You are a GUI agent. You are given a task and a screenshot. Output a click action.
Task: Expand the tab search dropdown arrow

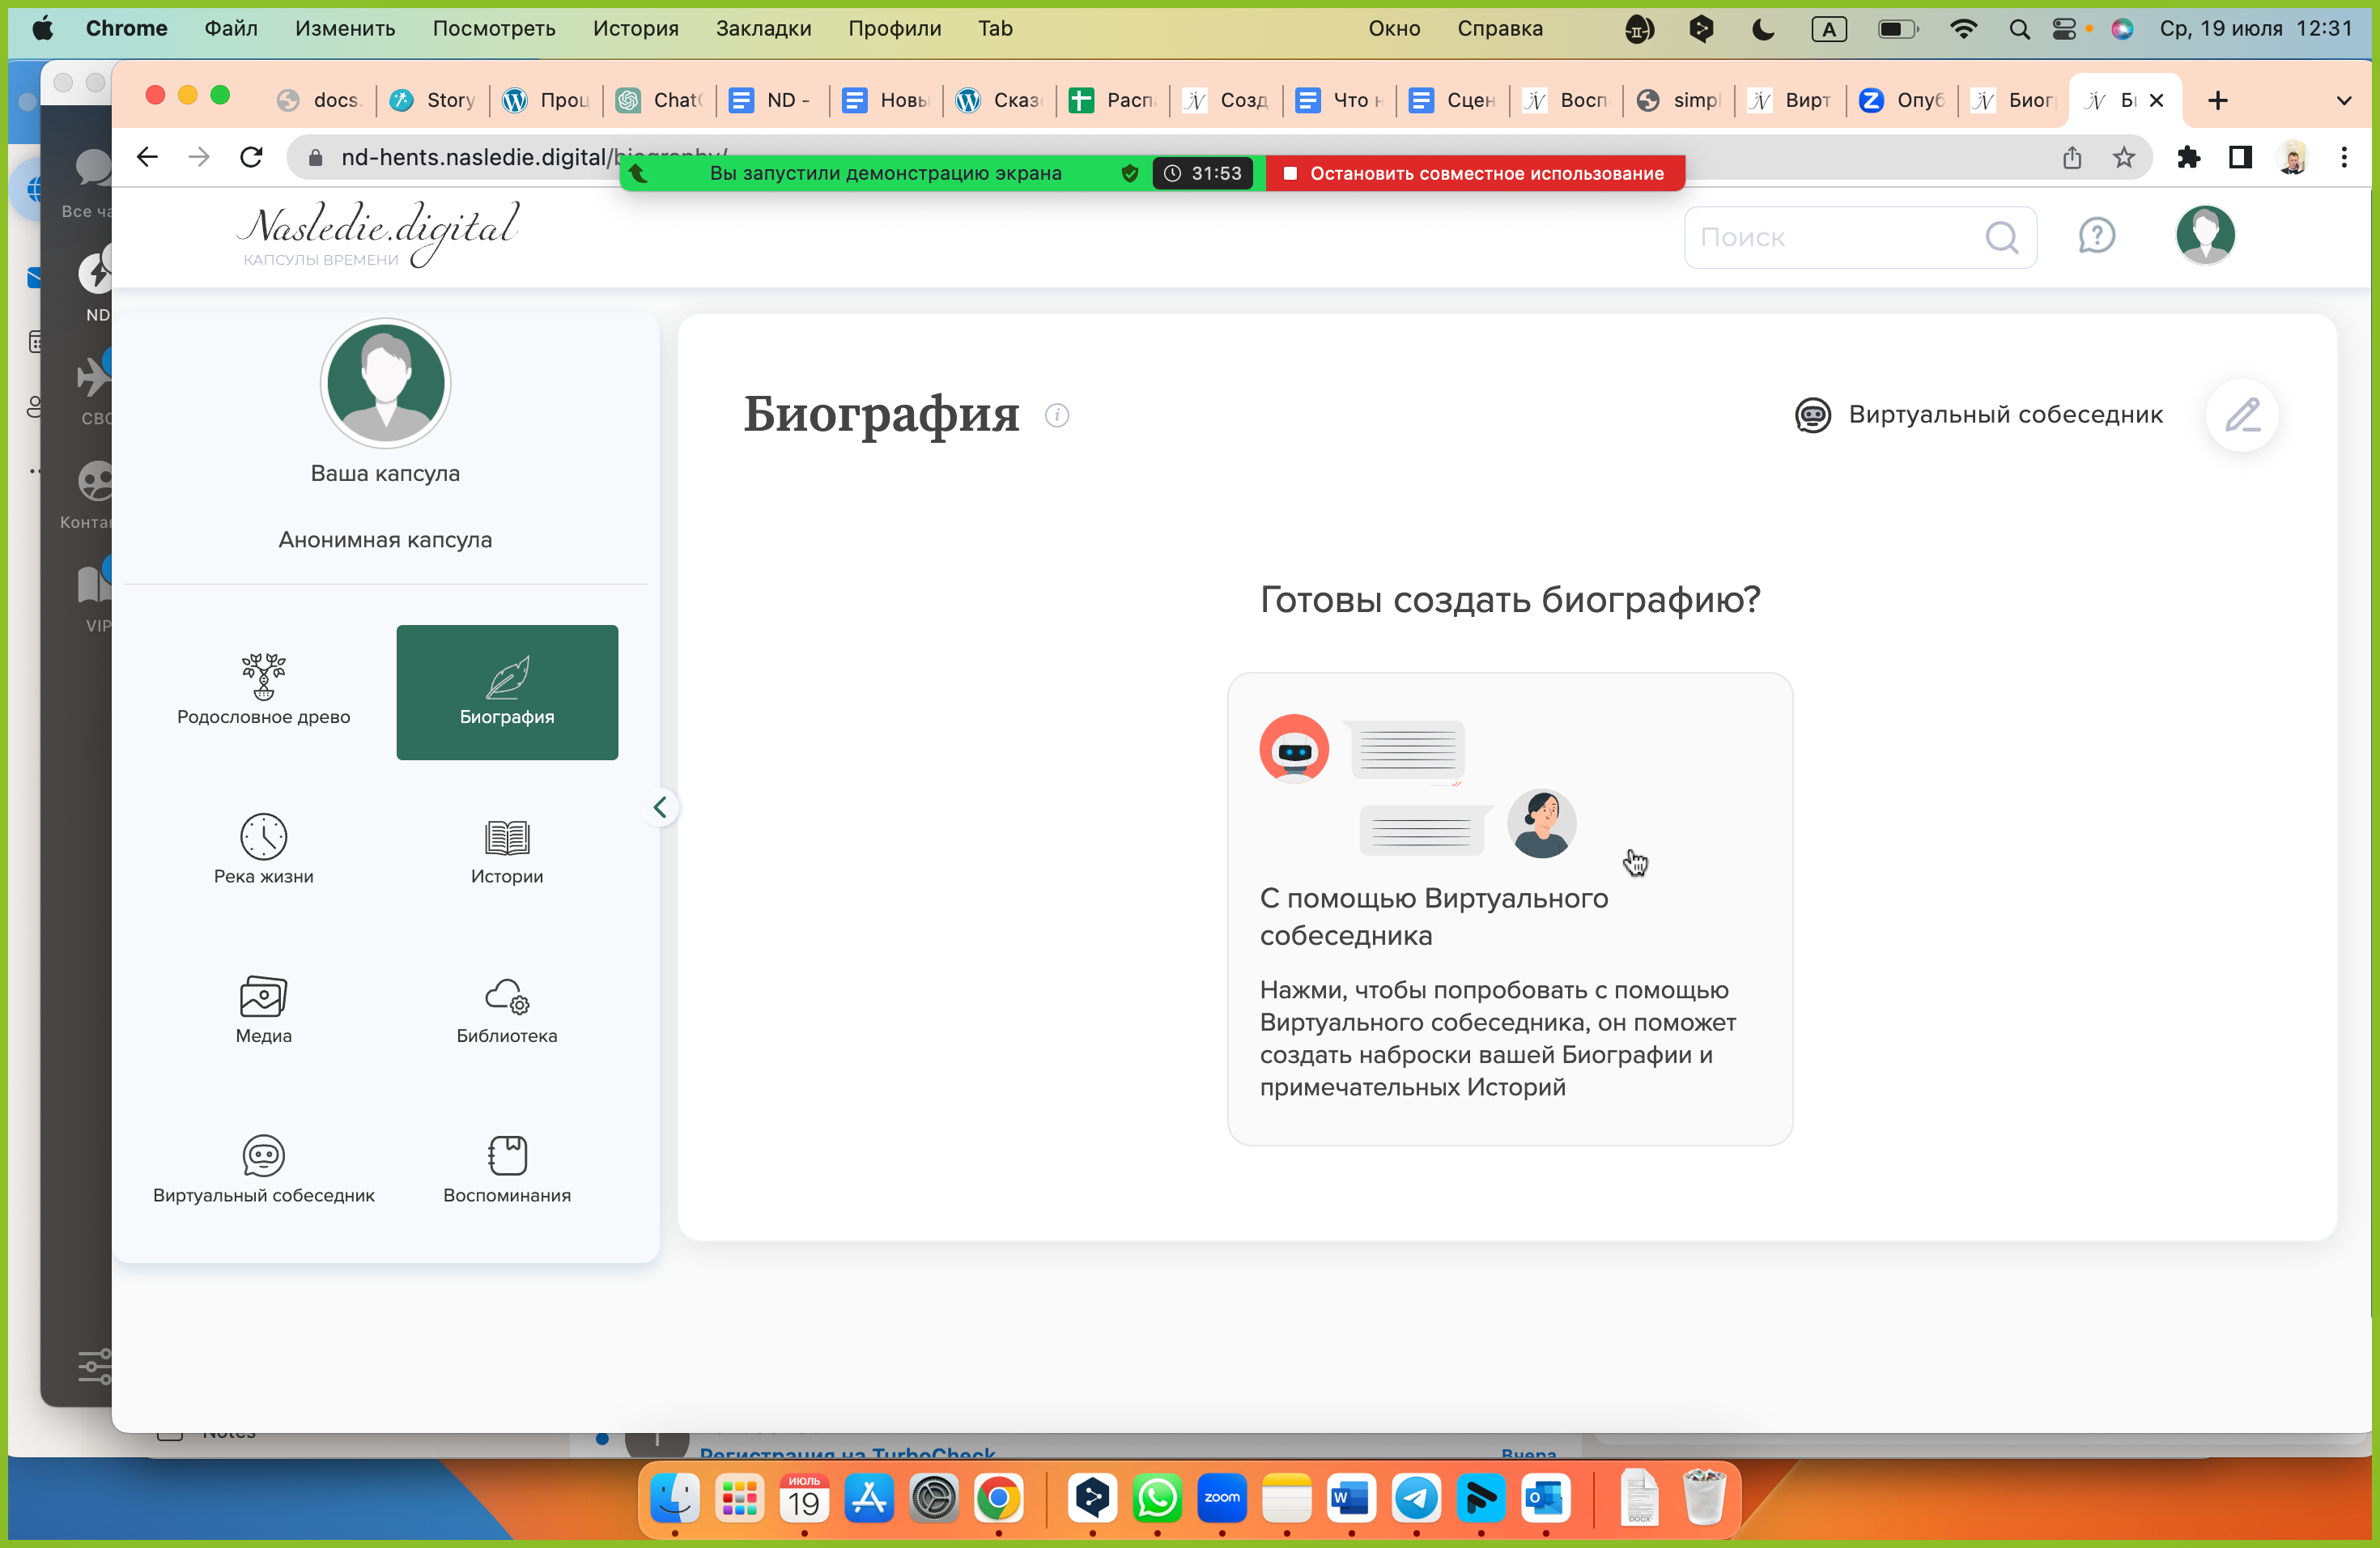point(2344,100)
